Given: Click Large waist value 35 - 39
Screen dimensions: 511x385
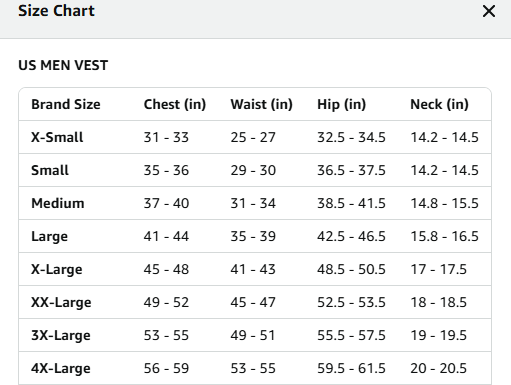Looking at the screenshot, I should tap(253, 236).
